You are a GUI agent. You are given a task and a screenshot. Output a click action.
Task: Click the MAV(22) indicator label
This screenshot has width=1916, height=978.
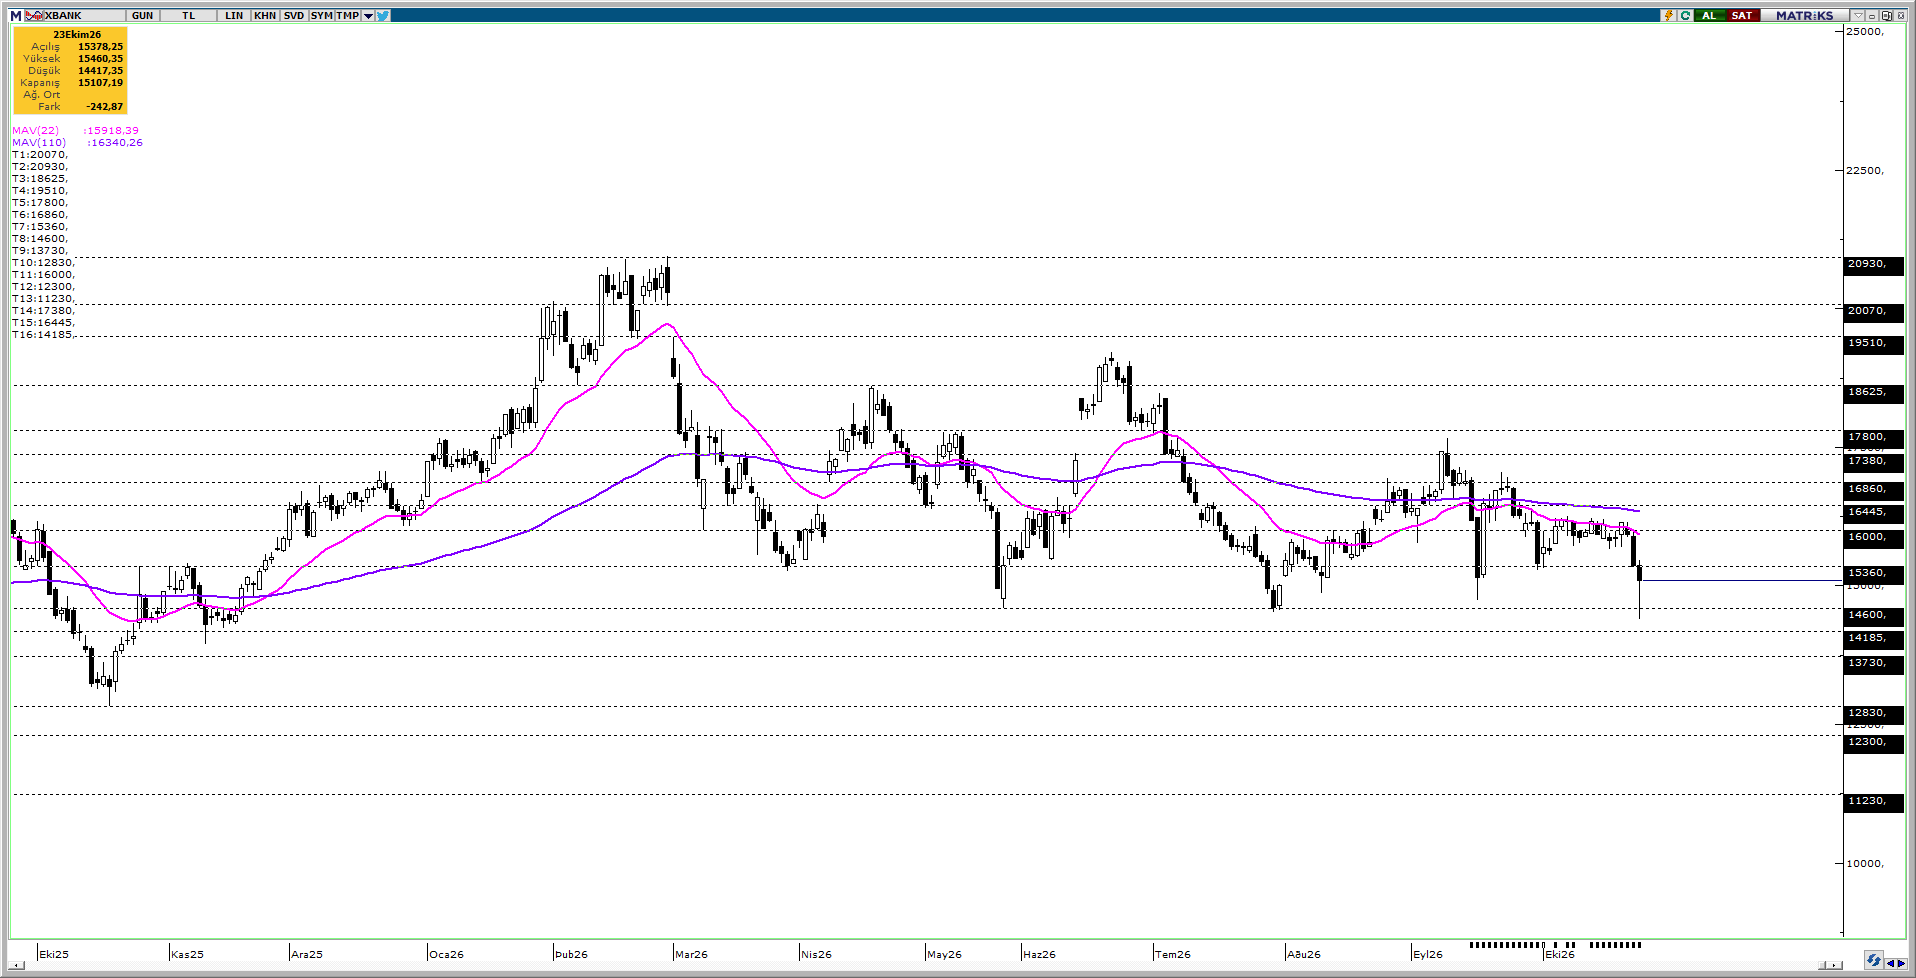click(35, 130)
